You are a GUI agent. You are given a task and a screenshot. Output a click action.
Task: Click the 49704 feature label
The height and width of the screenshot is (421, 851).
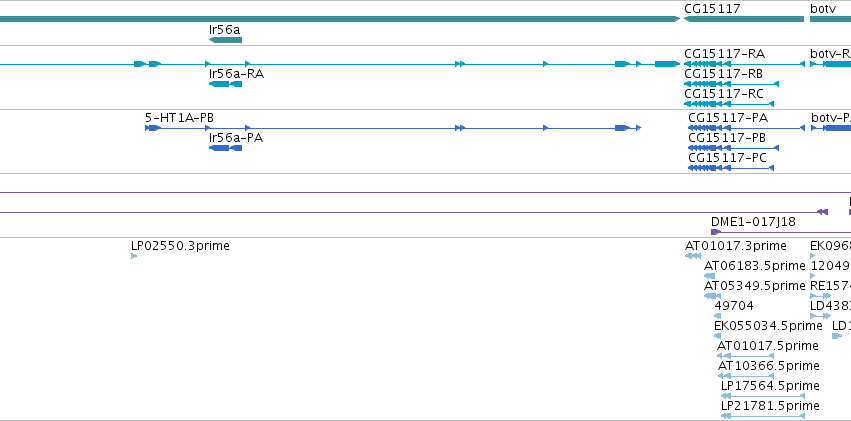coord(734,306)
